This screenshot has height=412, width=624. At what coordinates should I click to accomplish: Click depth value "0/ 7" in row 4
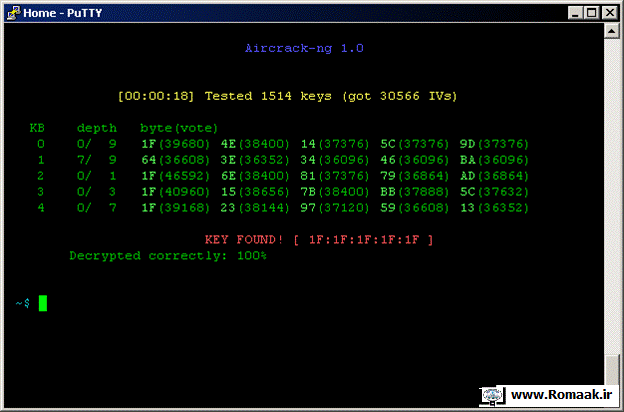tap(97, 208)
